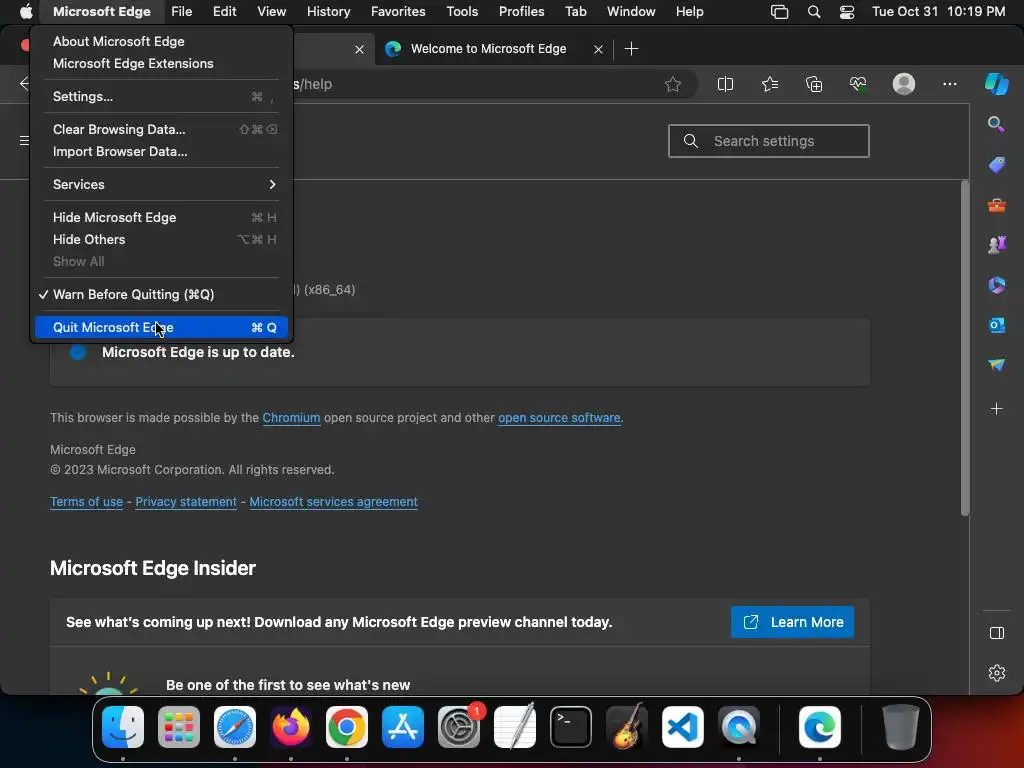Open the Favorites menu in menu bar
Image resolution: width=1024 pixels, height=768 pixels.
(x=398, y=12)
